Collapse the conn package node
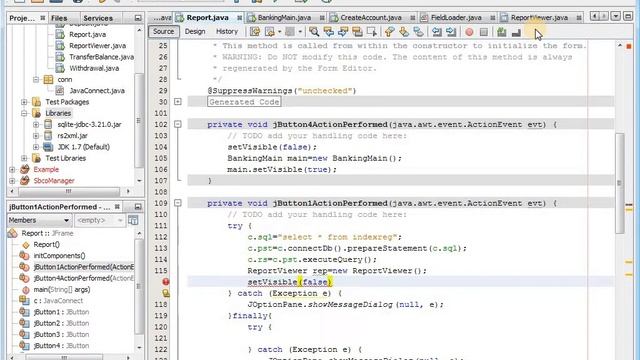The width and height of the screenshot is (640, 360). pos(36,79)
